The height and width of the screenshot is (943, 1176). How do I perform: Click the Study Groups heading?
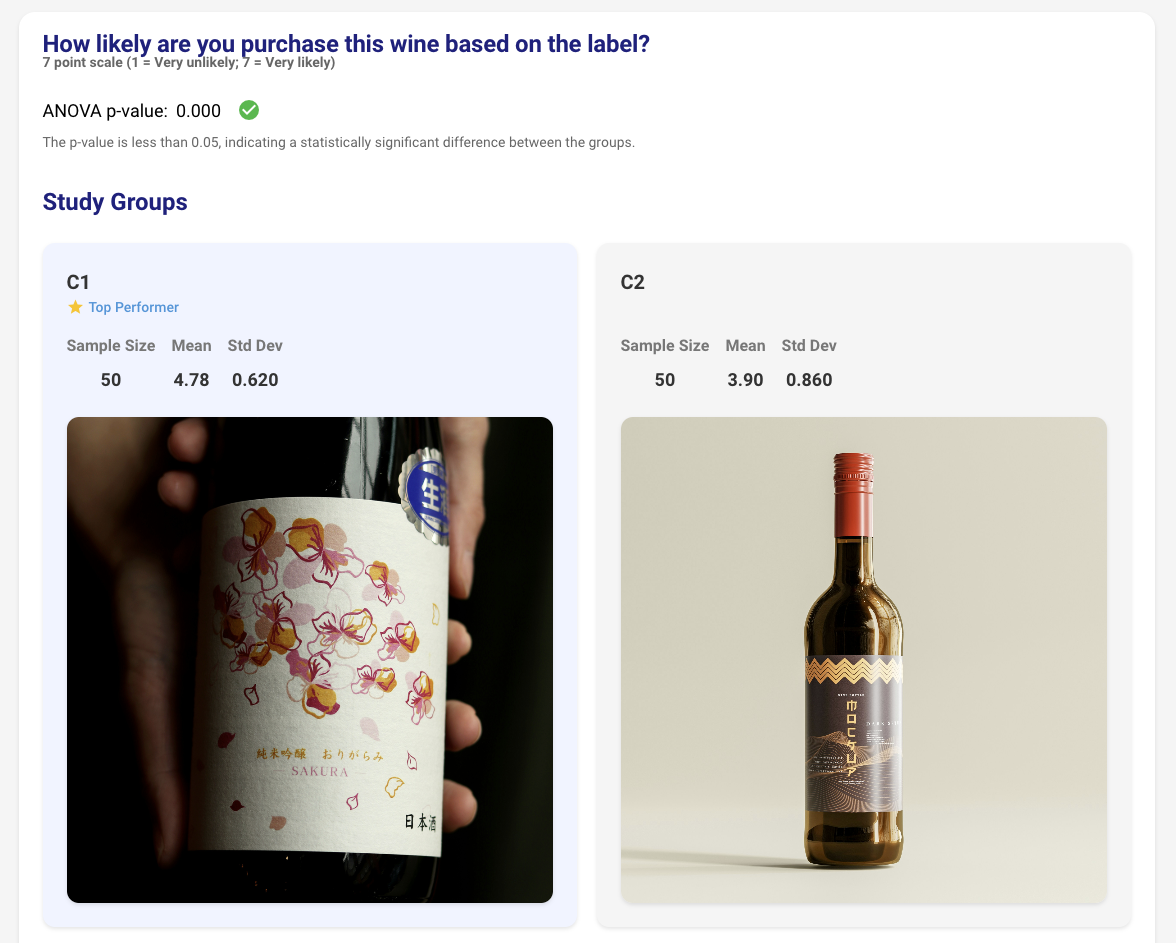115,202
